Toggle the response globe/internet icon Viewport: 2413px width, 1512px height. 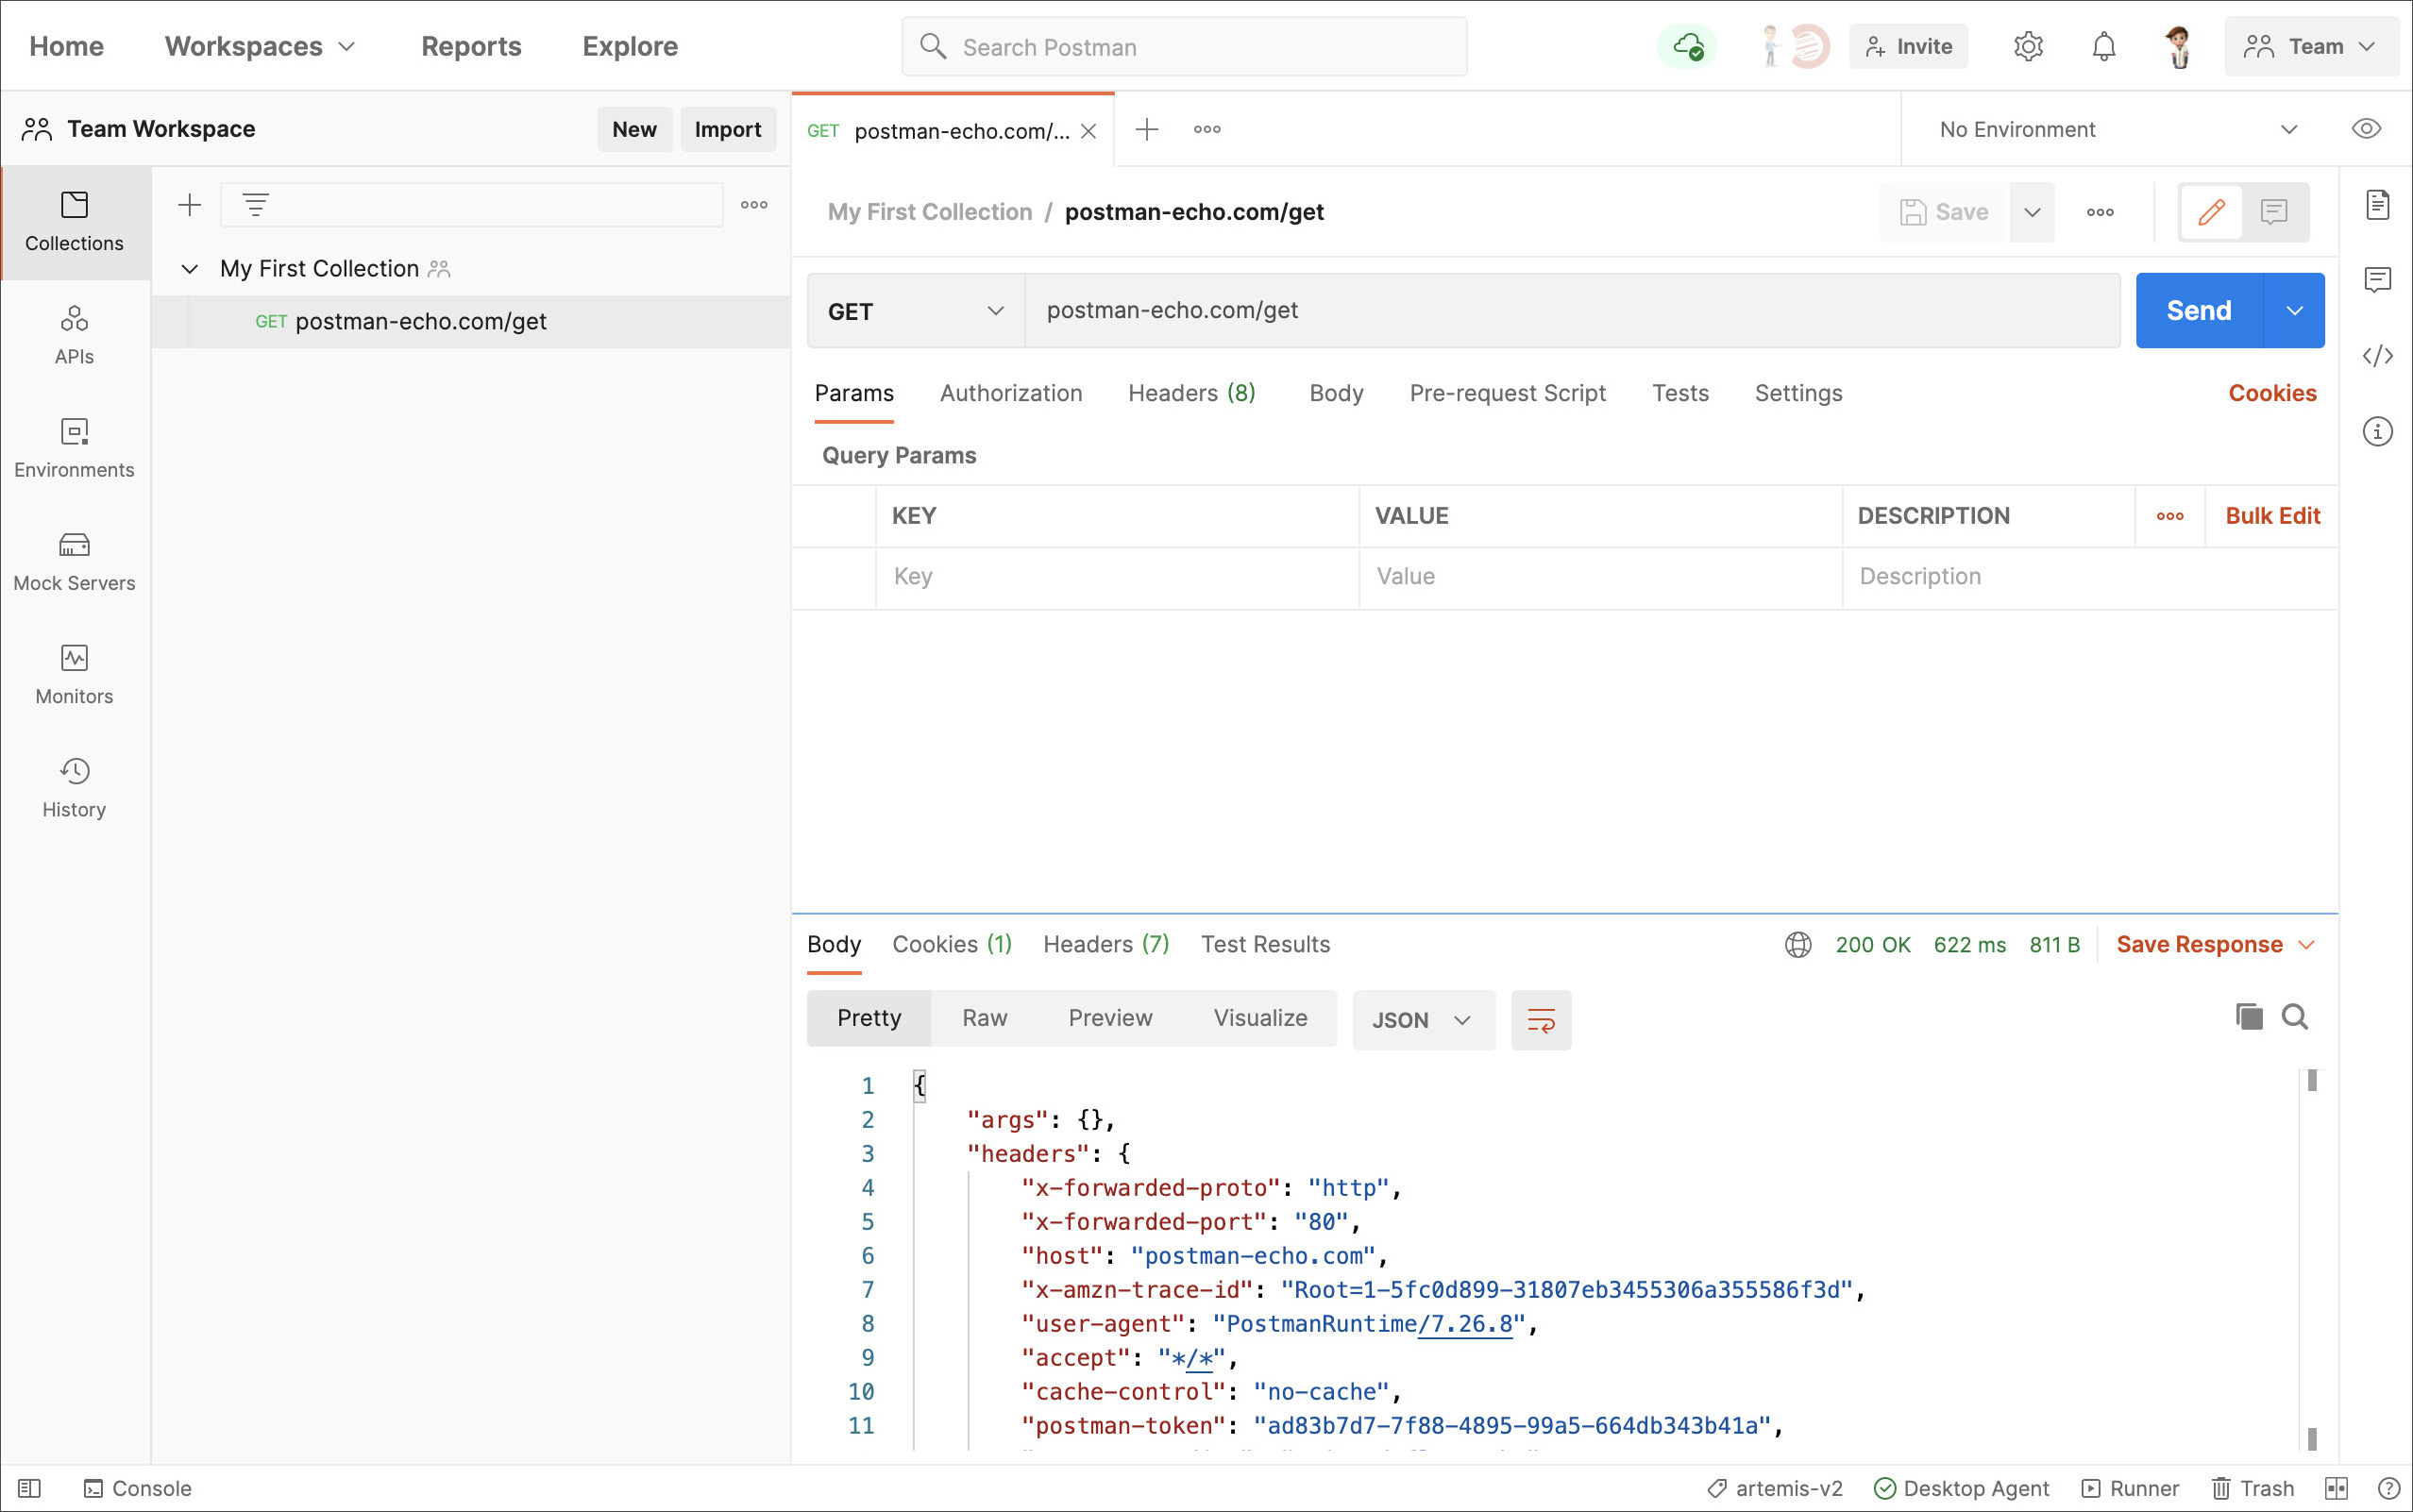pos(1797,942)
